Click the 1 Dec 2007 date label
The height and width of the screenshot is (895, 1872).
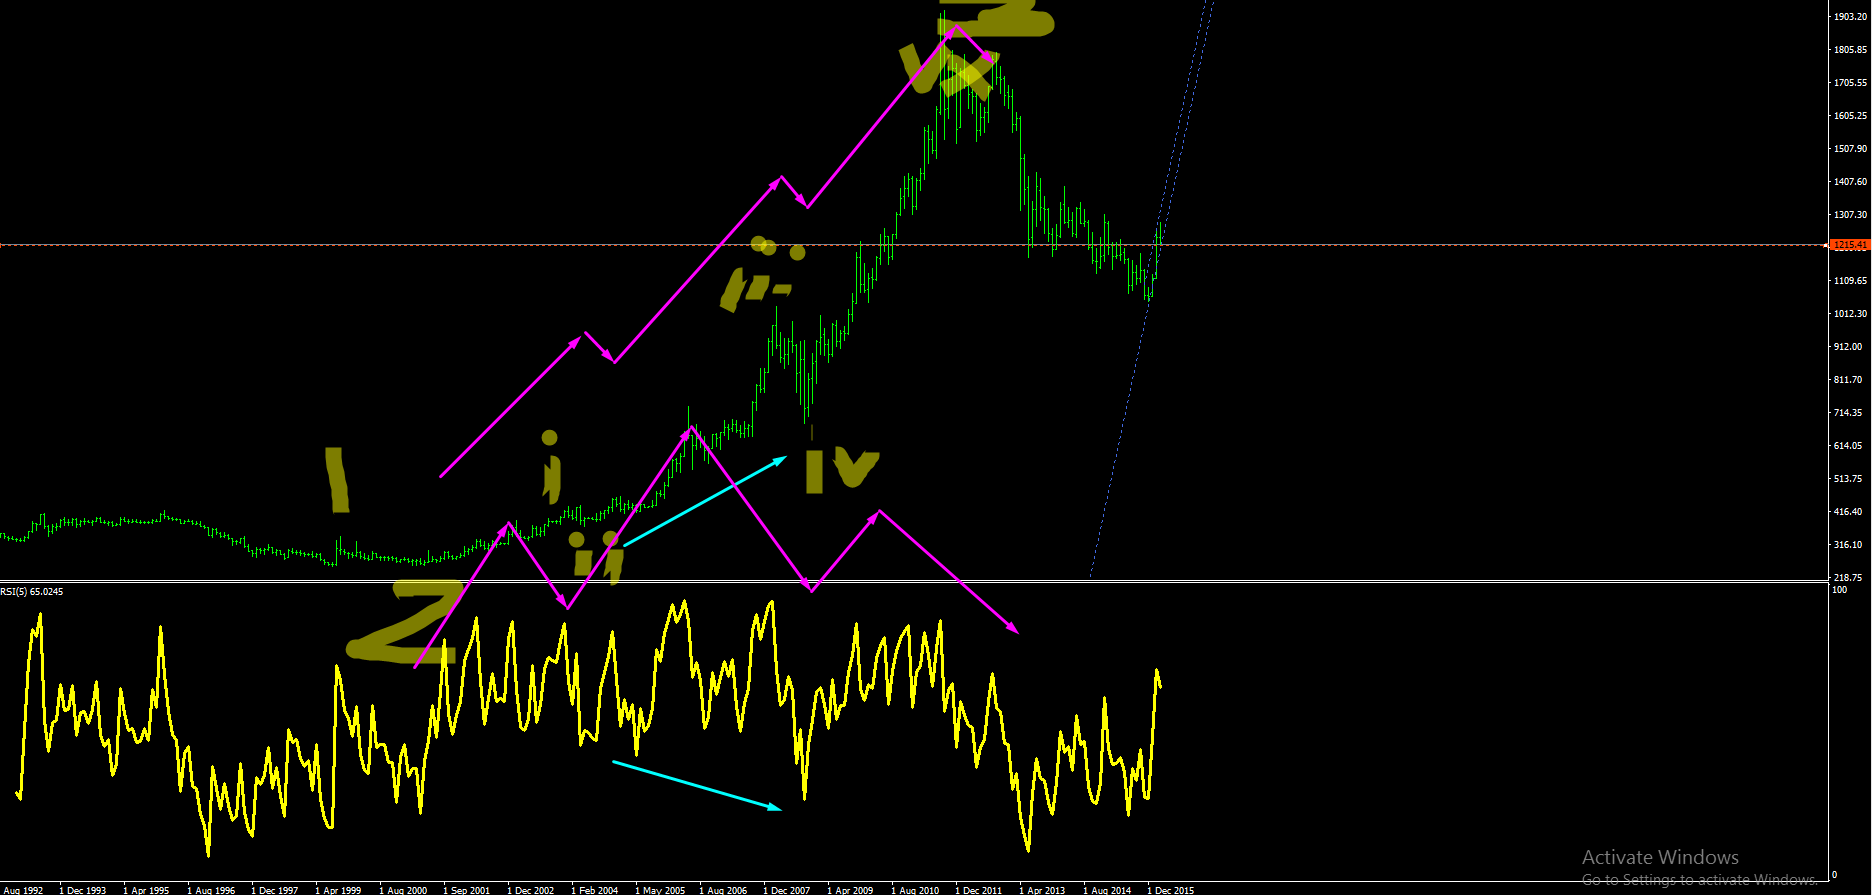pyautogui.click(x=787, y=890)
